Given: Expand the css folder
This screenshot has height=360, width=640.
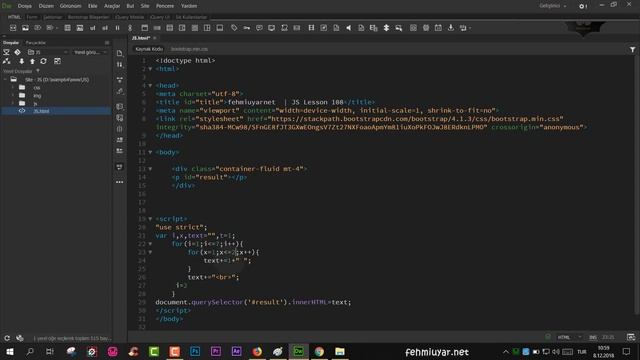Looking at the screenshot, I should pos(13,87).
